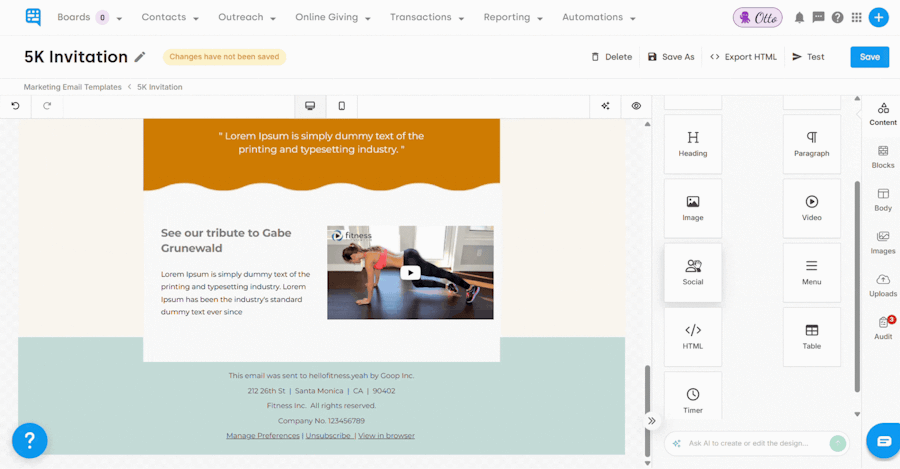Click the Save As button
The image size is (900, 469).
pyautogui.click(x=671, y=57)
